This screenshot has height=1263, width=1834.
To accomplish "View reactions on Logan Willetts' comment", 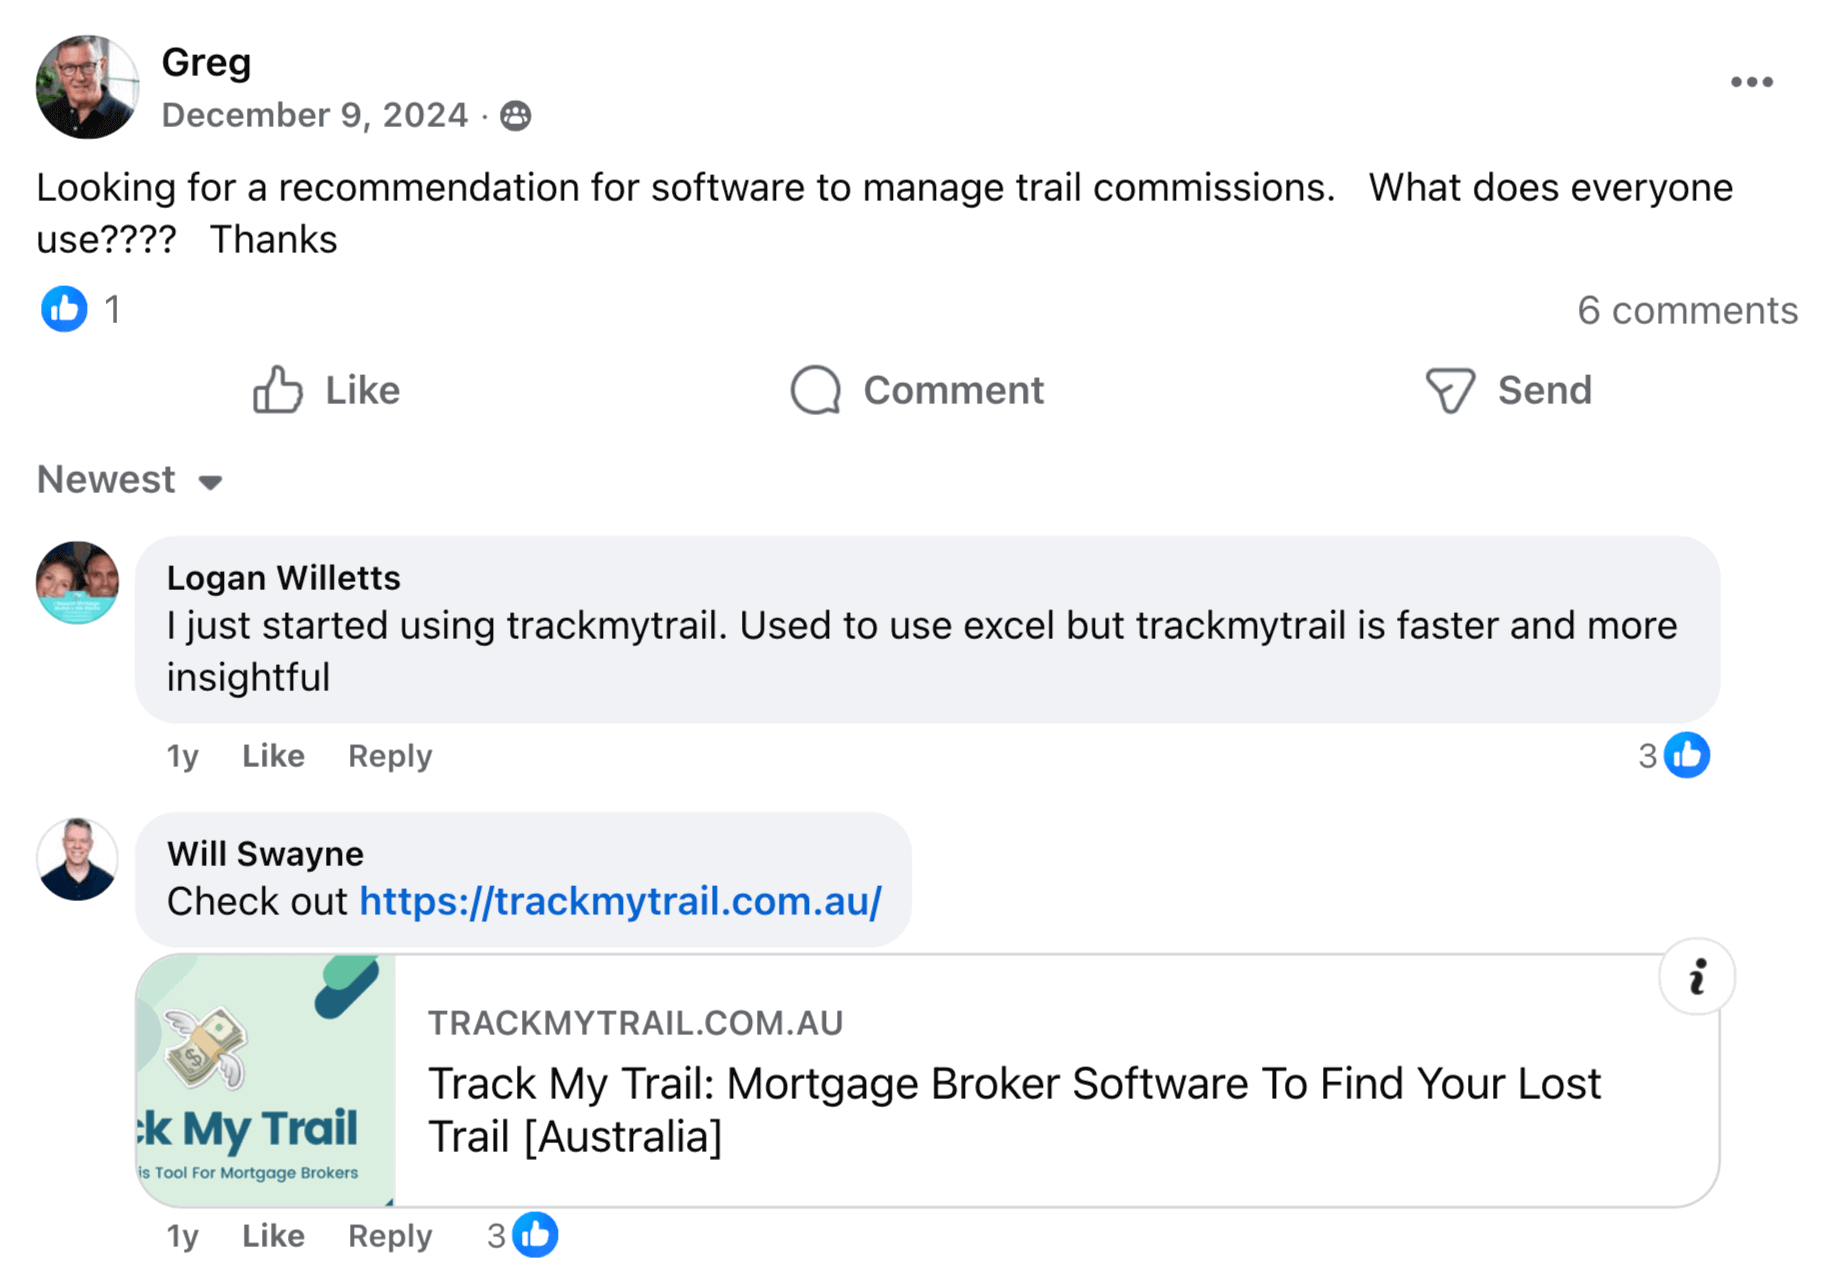I will coord(1674,755).
